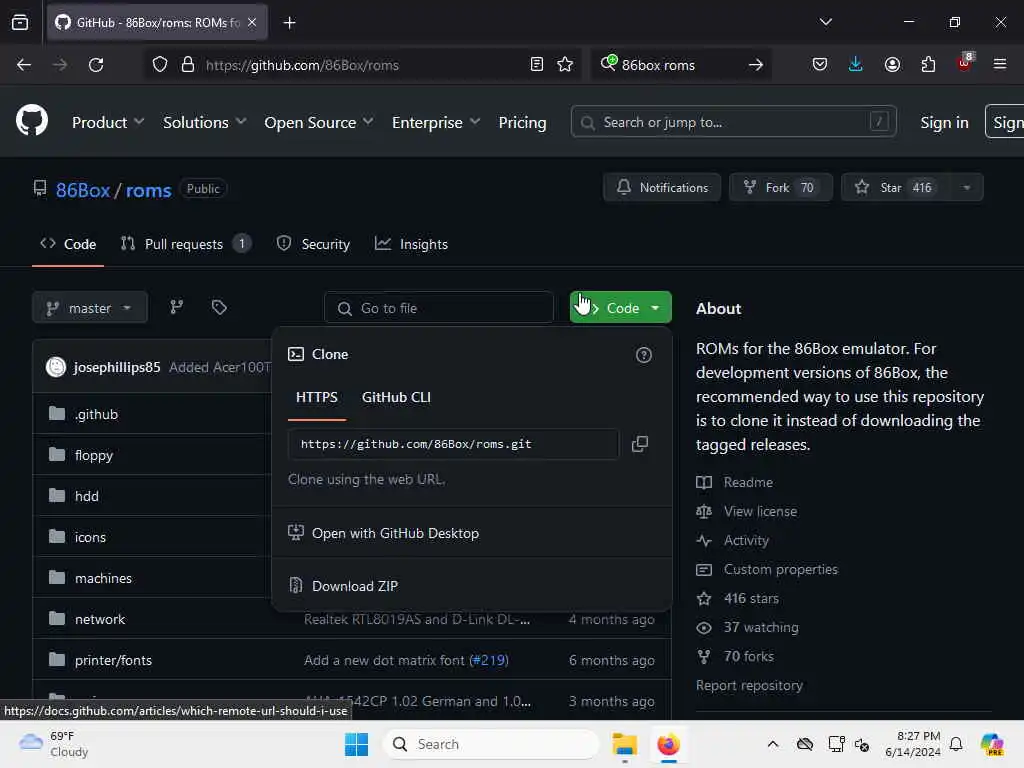The image size is (1024, 768).
Task: Focus GitHub Search or jump to field
Action: click(733, 122)
